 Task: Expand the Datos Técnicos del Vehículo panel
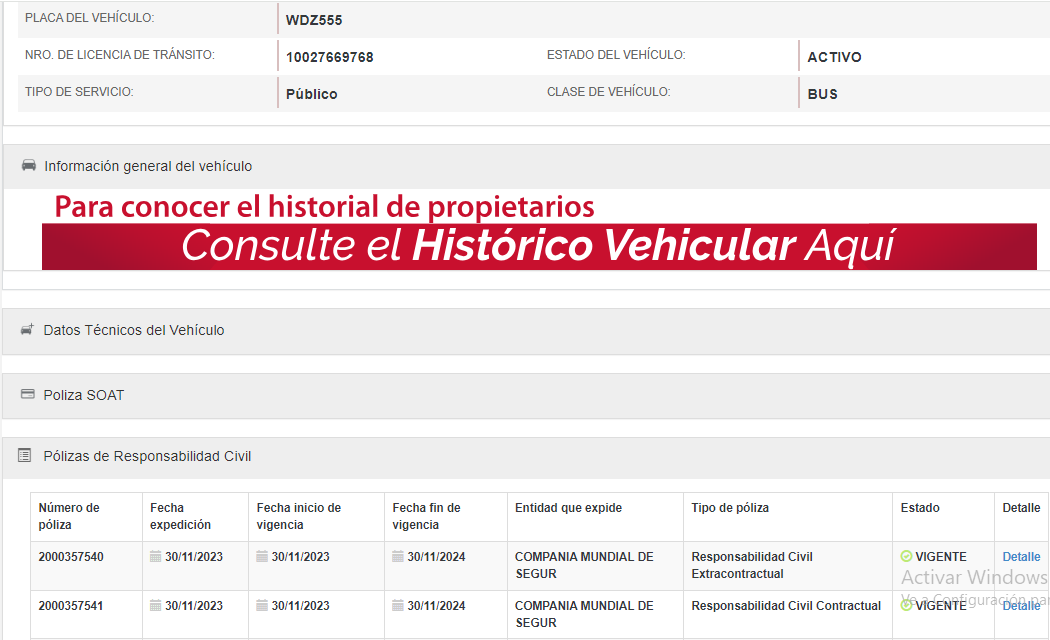pyautogui.click(x=134, y=330)
